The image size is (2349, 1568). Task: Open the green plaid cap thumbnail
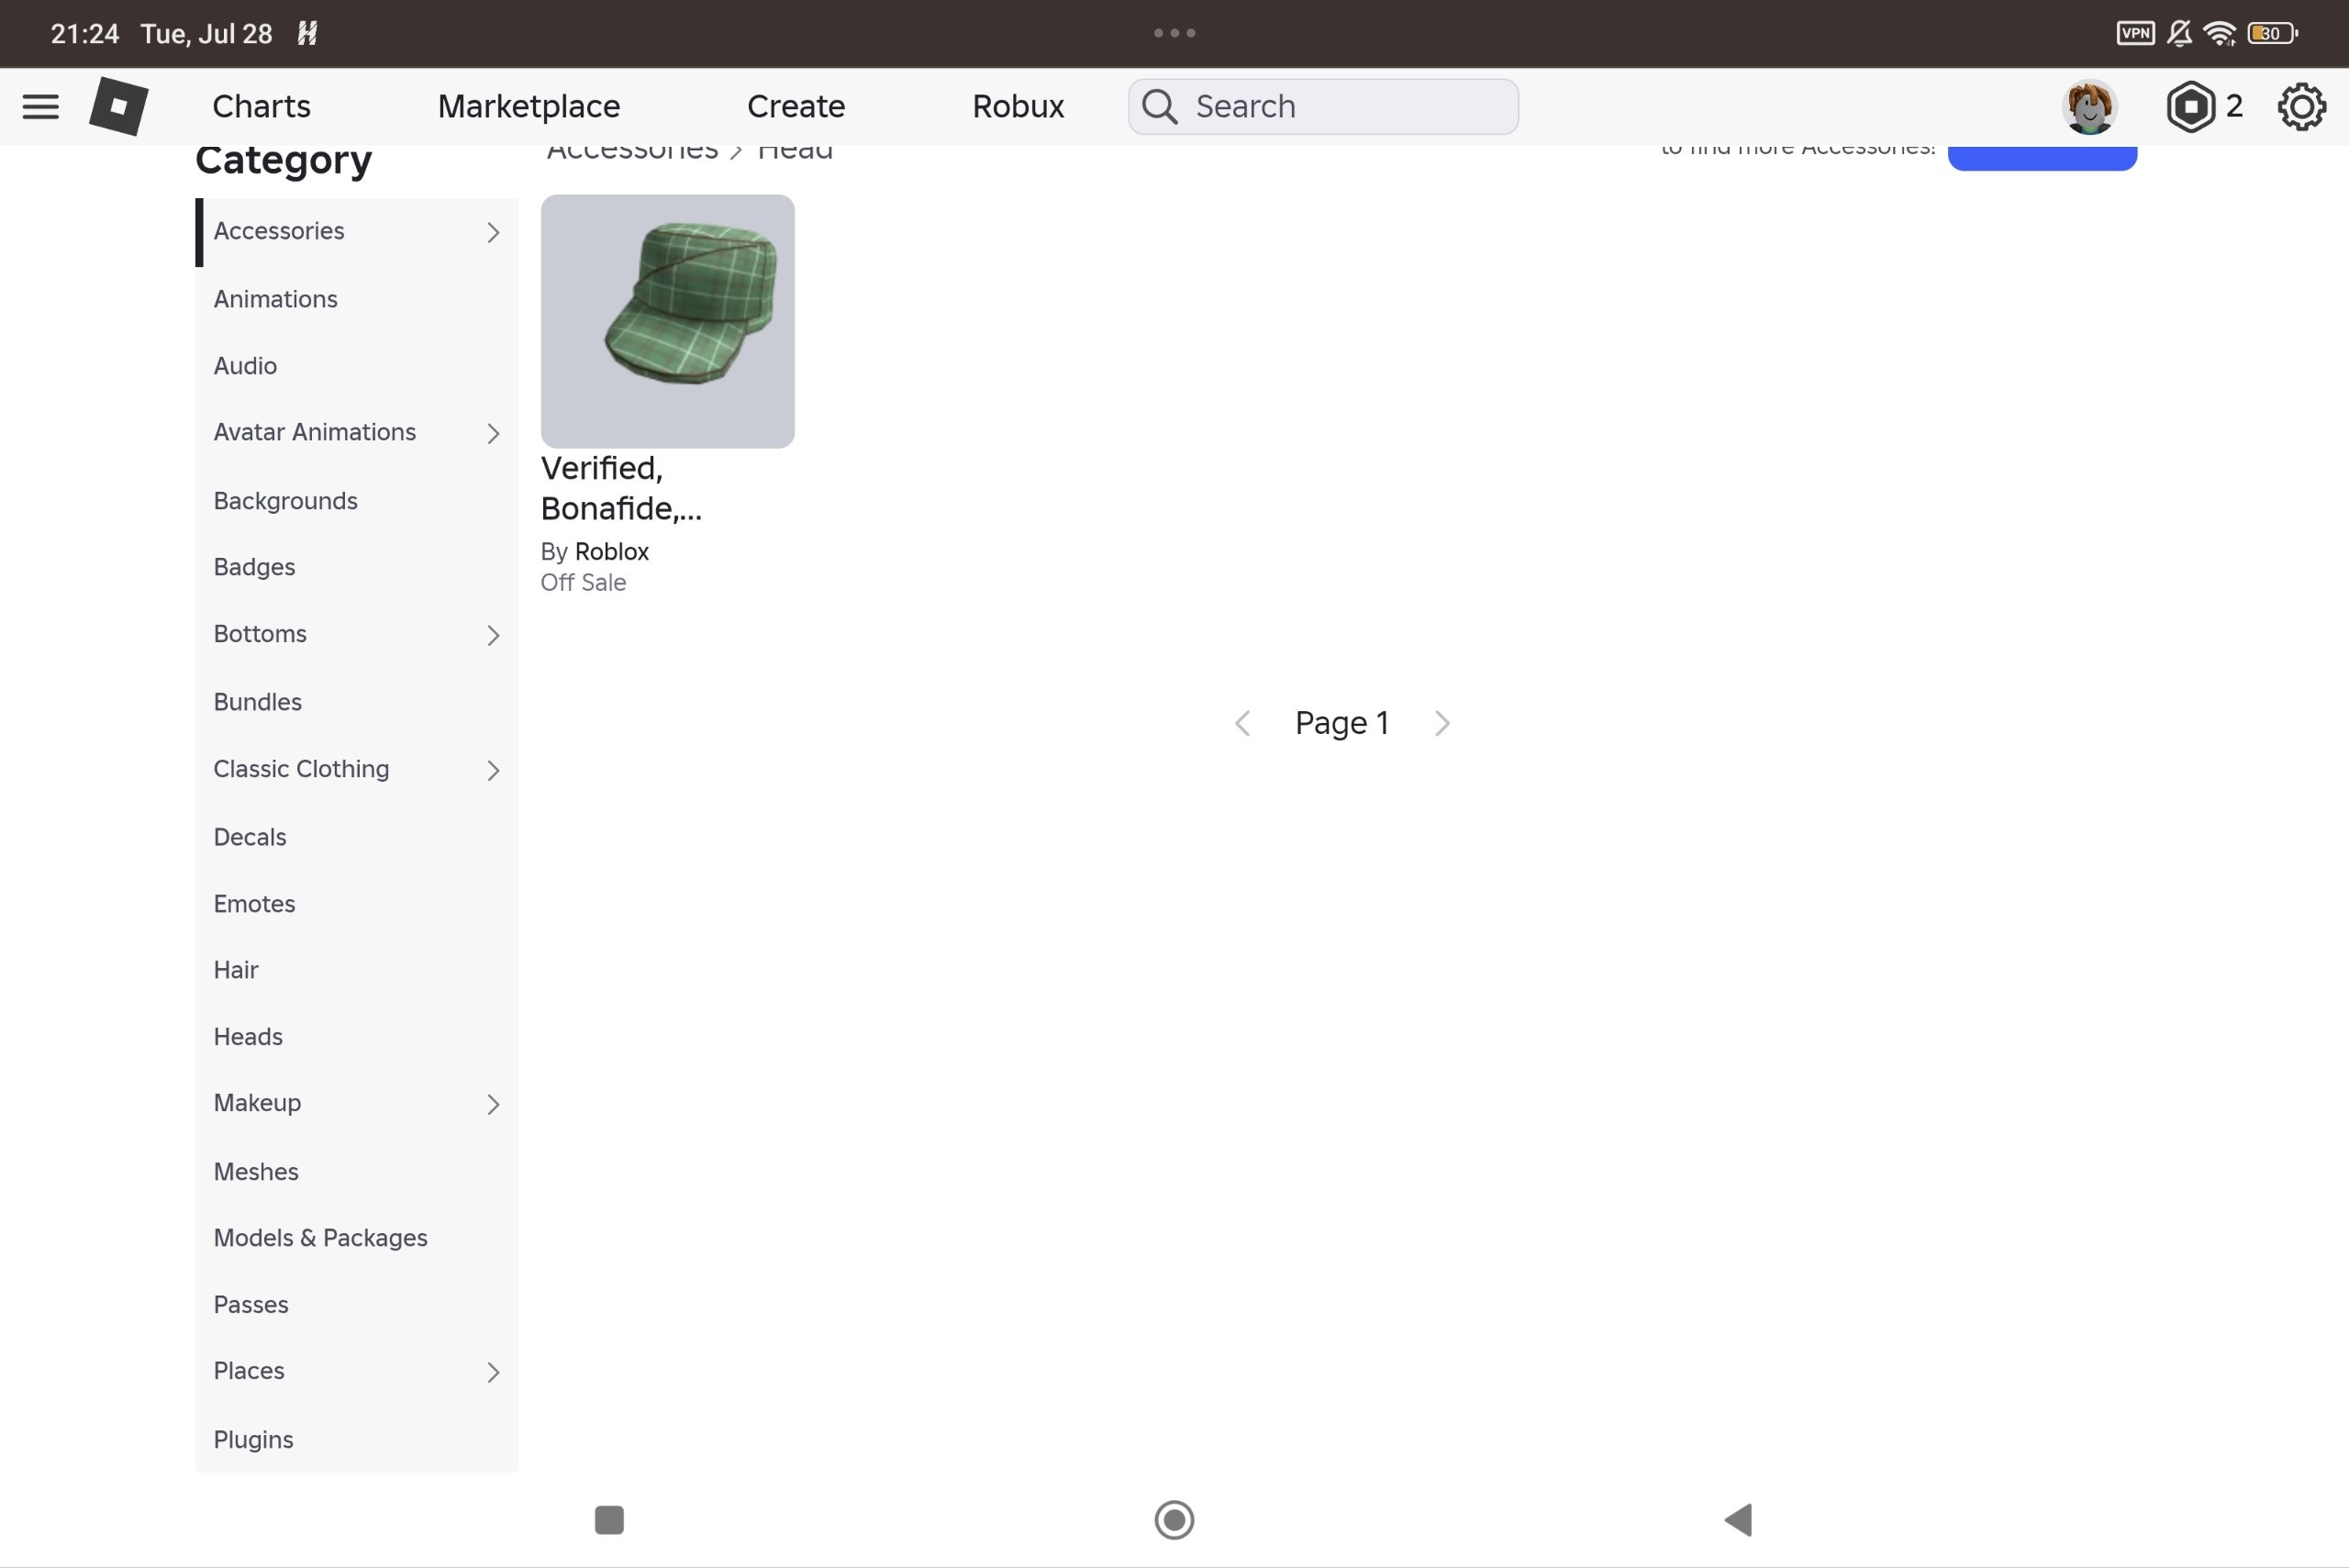coord(668,321)
